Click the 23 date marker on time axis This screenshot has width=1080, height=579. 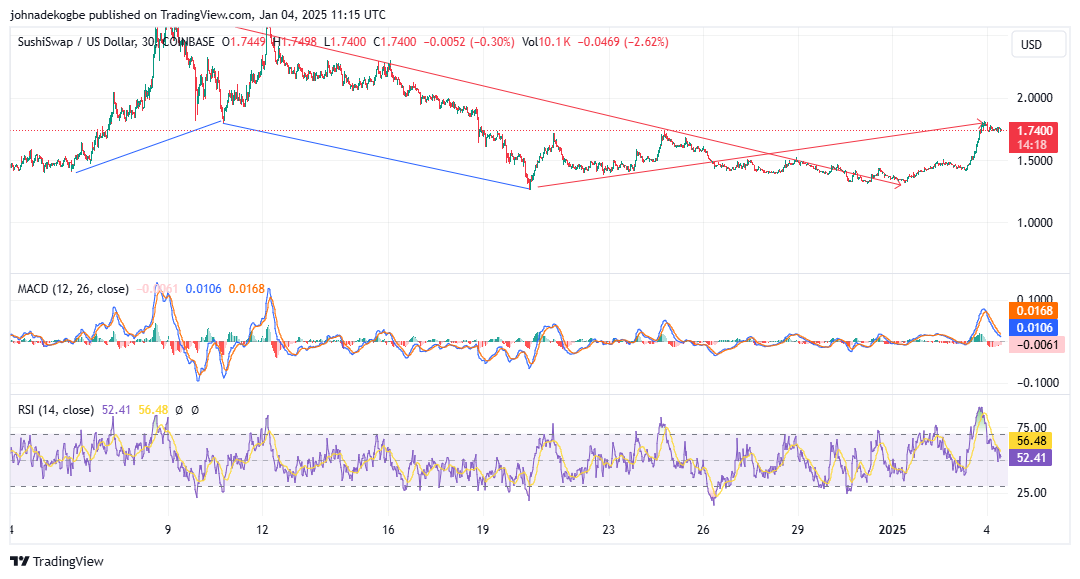pos(609,530)
